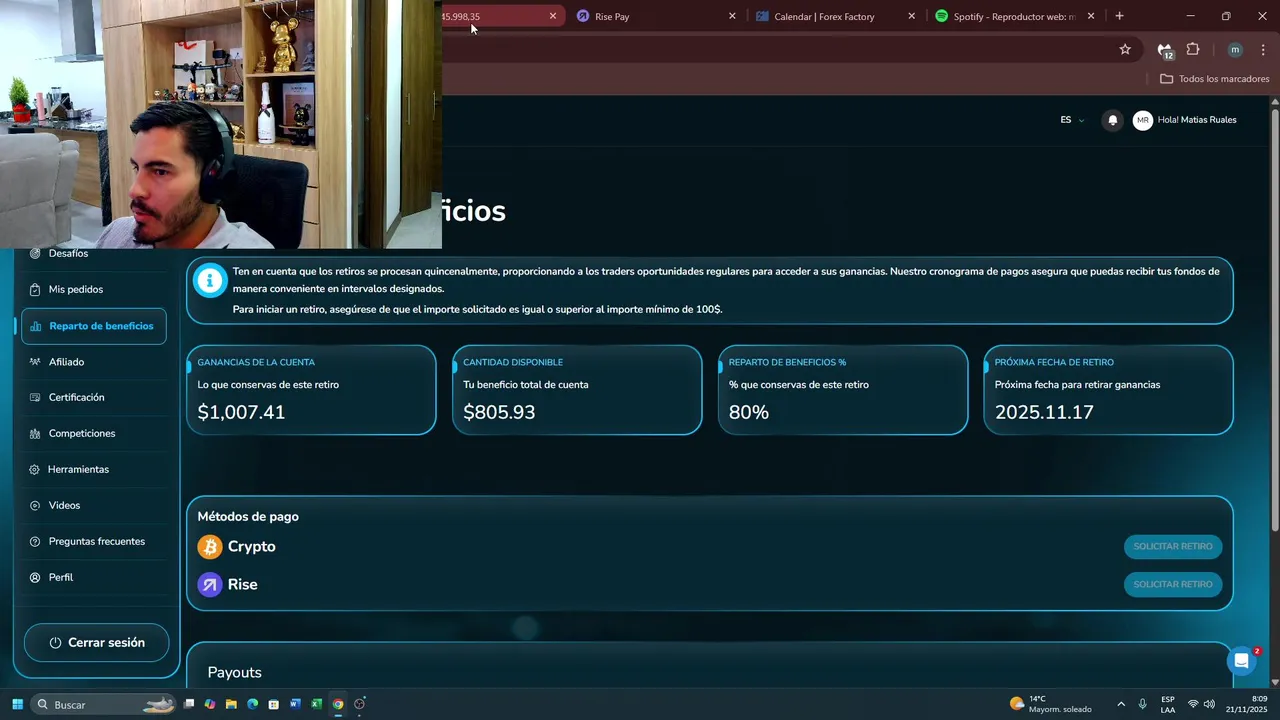Open the clock showing 8:09 21/11/2025

[1248, 704]
